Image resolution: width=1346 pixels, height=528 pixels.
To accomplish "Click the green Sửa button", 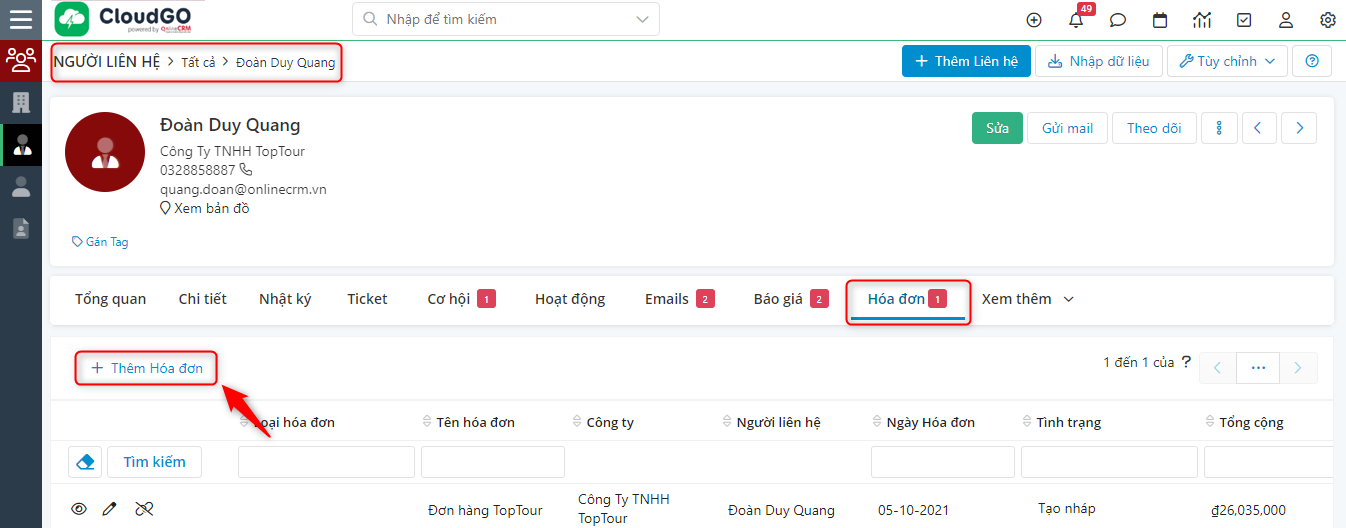I will pyautogui.click(x=997, y=128).
